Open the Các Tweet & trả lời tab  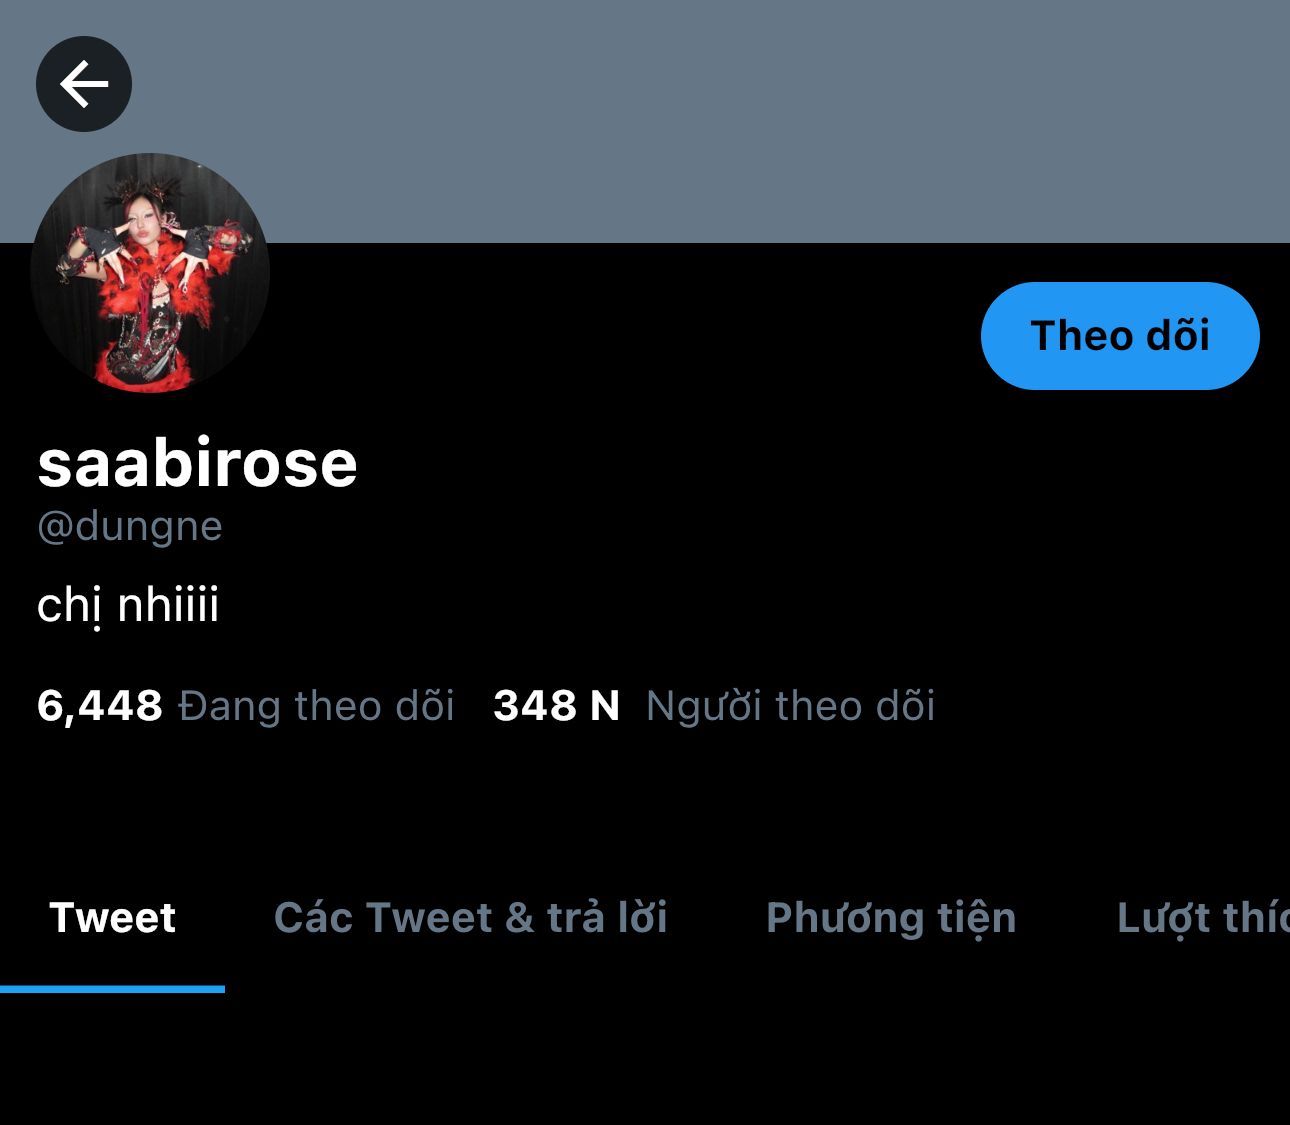click(471, 918)
